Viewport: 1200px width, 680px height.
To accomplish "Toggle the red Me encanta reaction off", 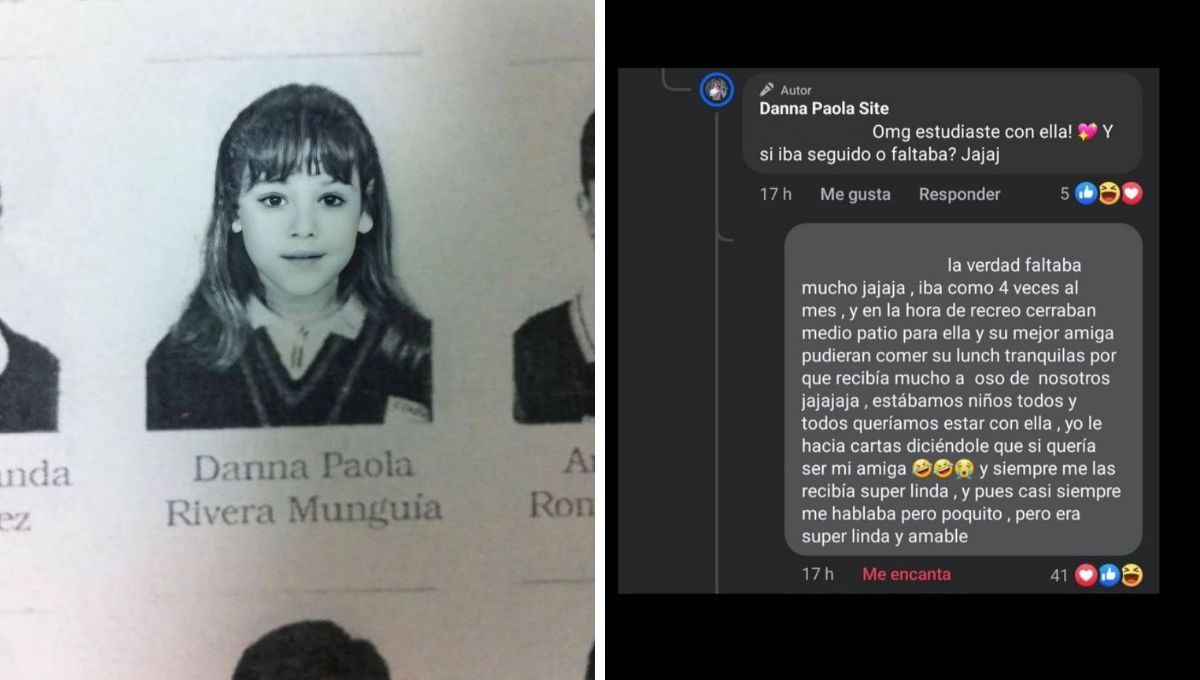I will tap(906, 574).
